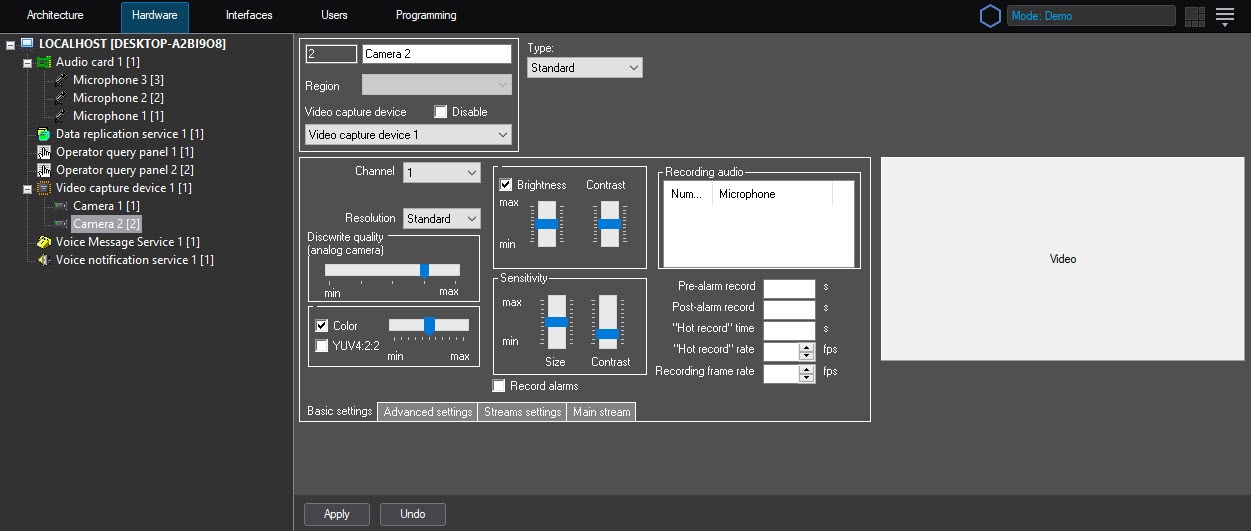1251x531 pixels.
Task: Enable the Record alarms checkbox
Action: [500, 386]
